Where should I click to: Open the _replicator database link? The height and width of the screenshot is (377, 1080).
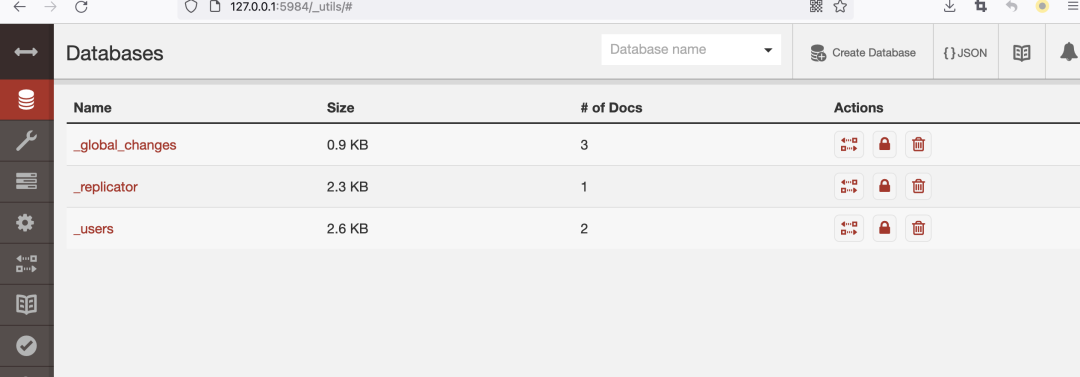click(105, 187)
